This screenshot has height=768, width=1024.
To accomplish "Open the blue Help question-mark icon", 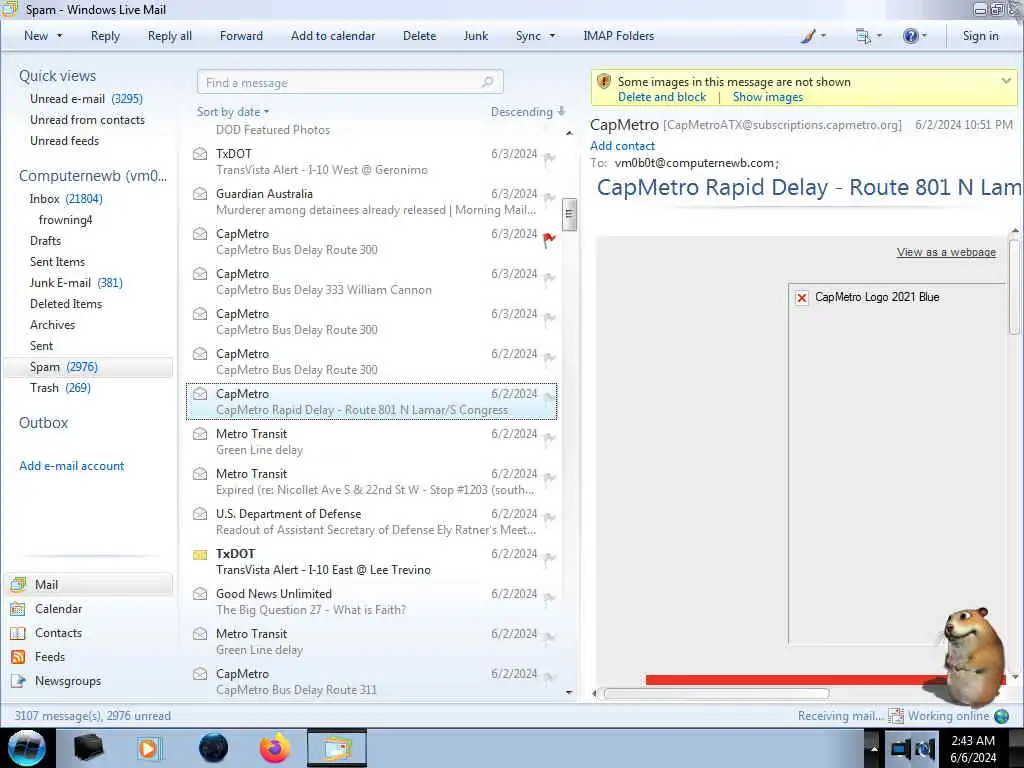I will [x=910, y=36].
